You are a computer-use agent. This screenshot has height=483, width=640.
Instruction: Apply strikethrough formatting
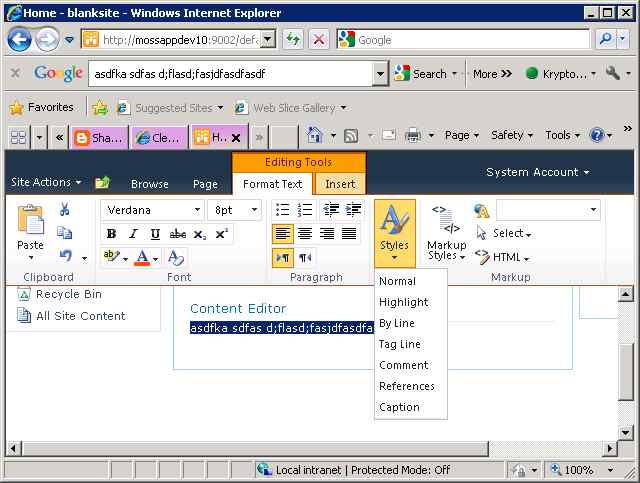(x=178, y=234)
